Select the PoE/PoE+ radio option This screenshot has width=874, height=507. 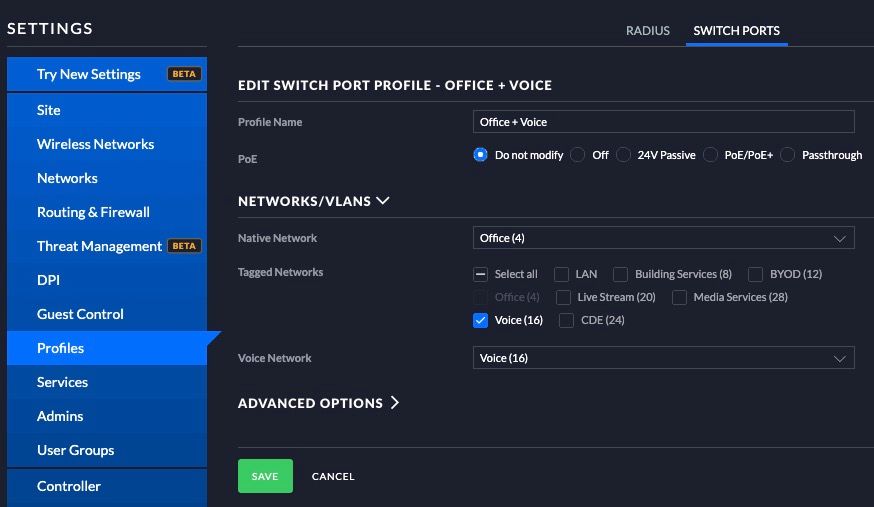(710, 154)
